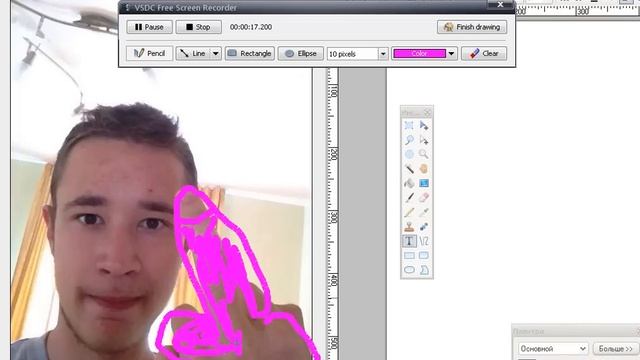Select the Ellipse shape tool in the palette
Viewport: 640px width, 360px height.
click(x=409, y=270)
